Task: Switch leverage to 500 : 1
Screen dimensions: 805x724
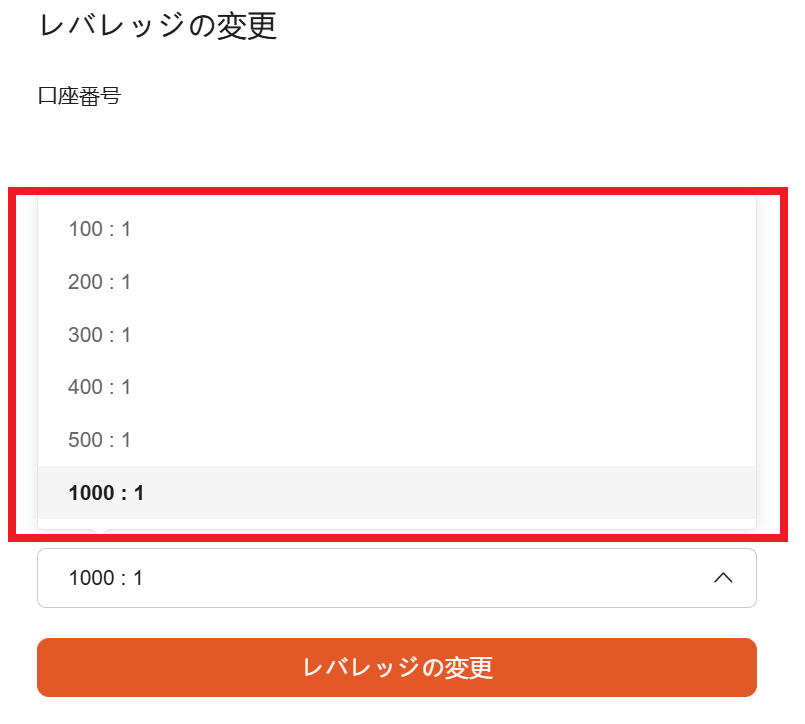Action: click(100, 440)
